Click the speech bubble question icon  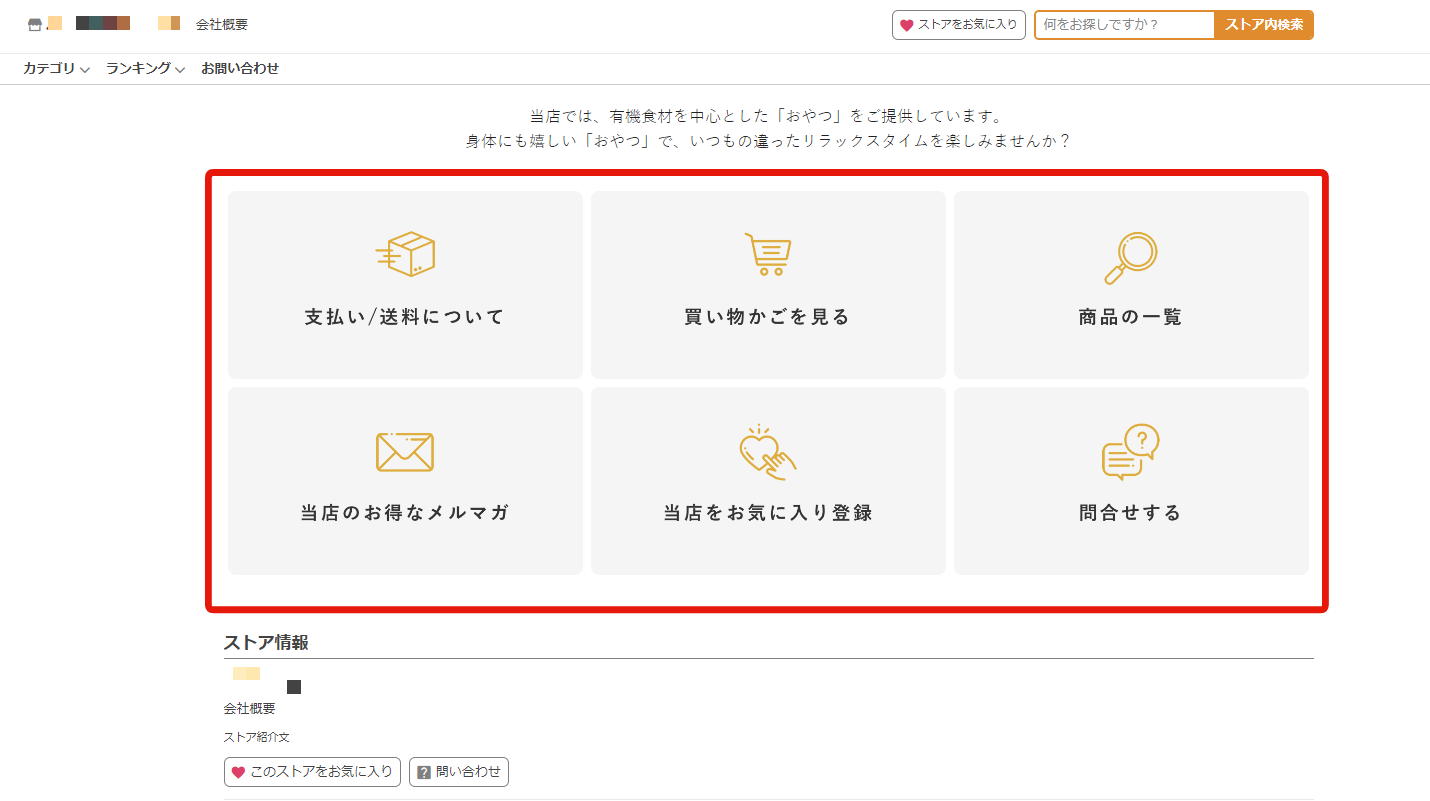[1130, 452]
